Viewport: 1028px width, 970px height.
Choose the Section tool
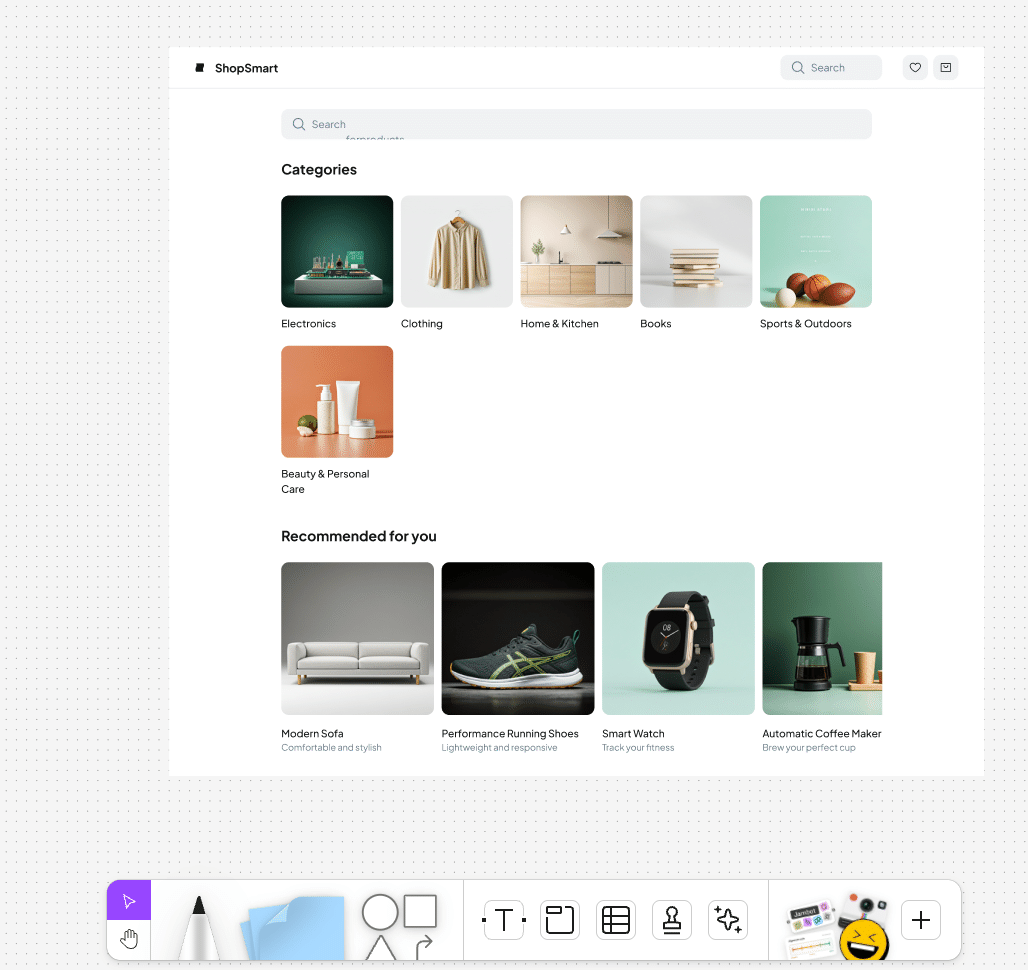tap(560, 920)
